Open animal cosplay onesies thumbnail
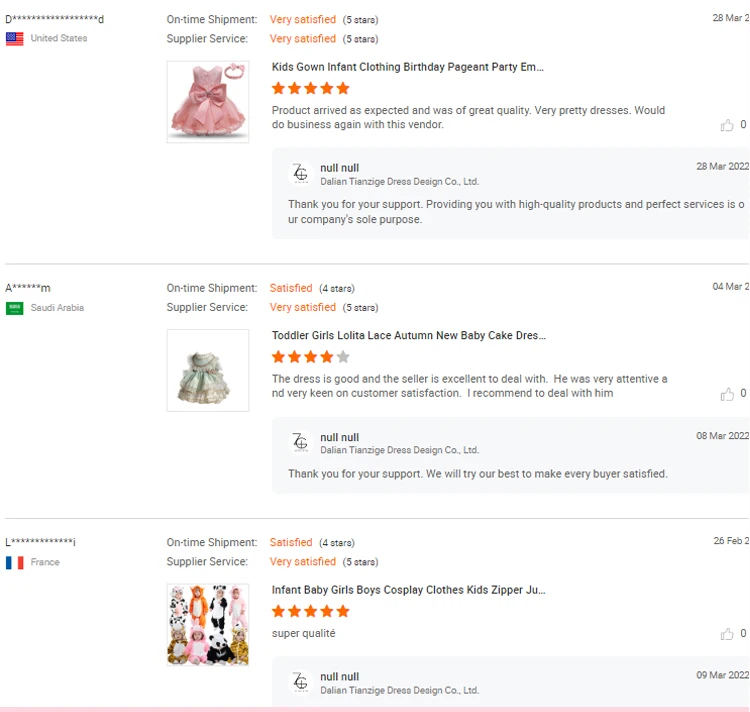The image size is (750, 712). click(x=208, y=625)
